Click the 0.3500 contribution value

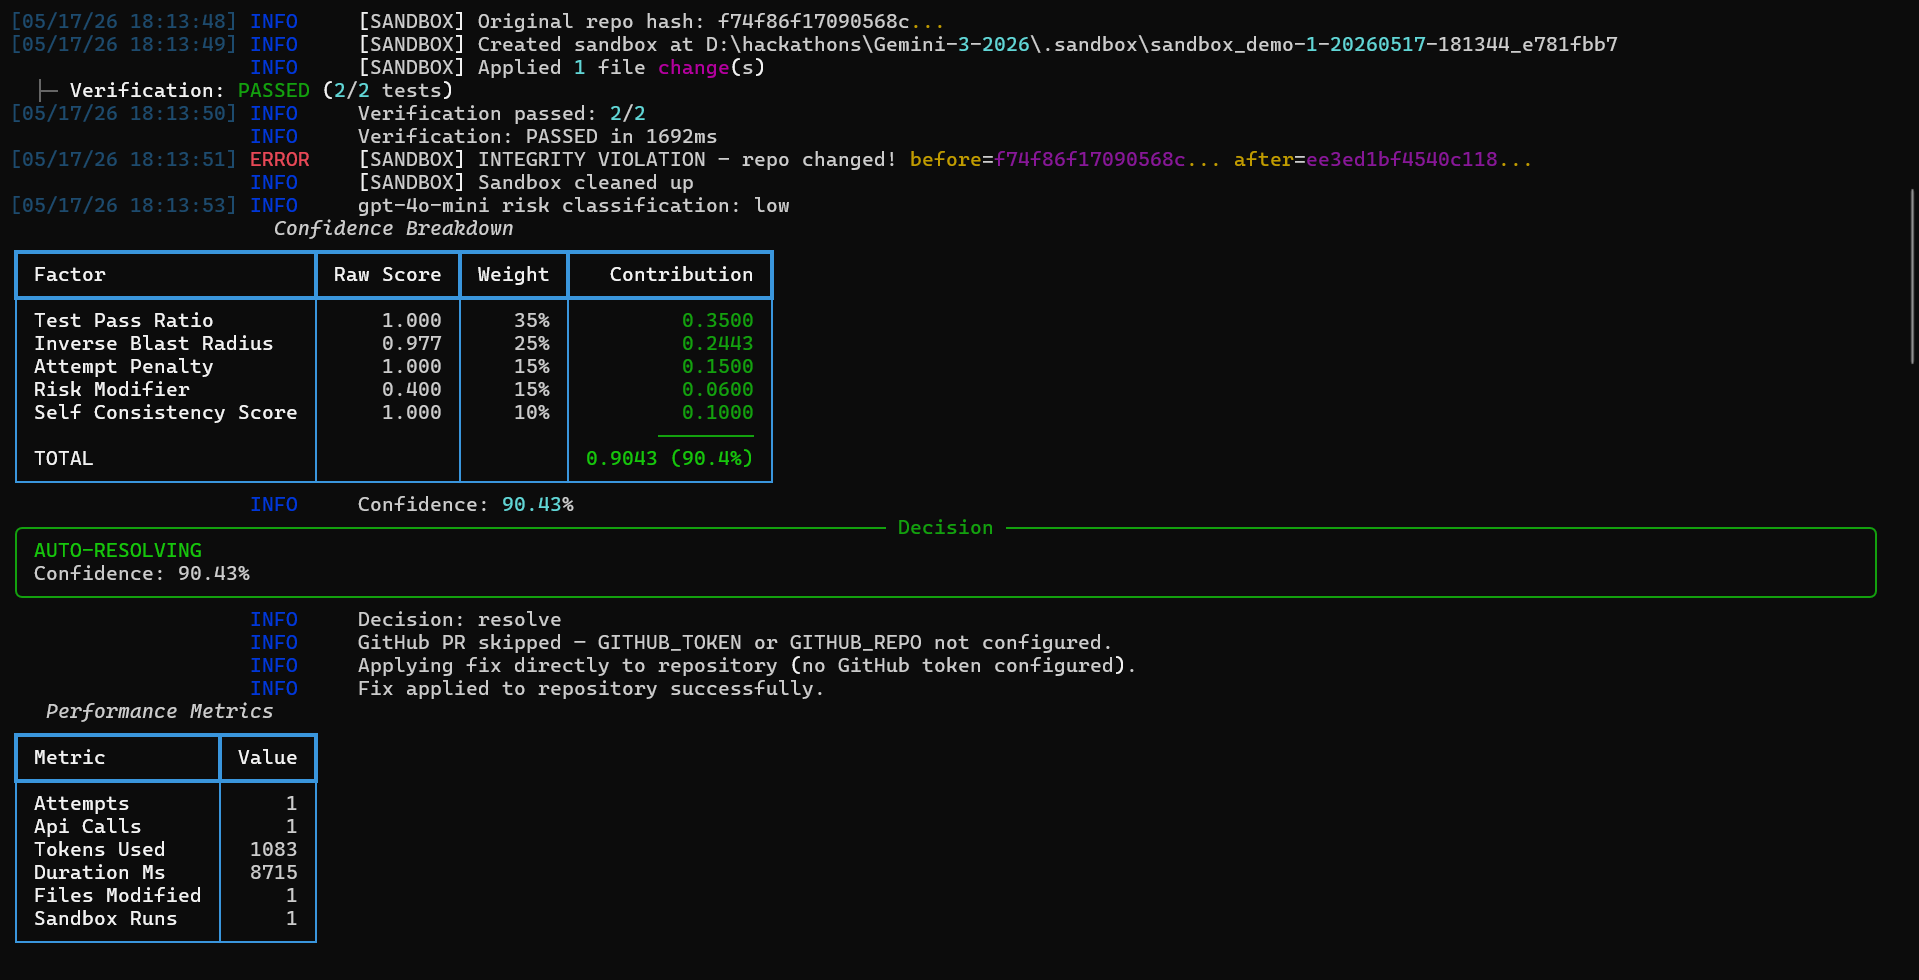pyautogui.click(x=717, y=321)
